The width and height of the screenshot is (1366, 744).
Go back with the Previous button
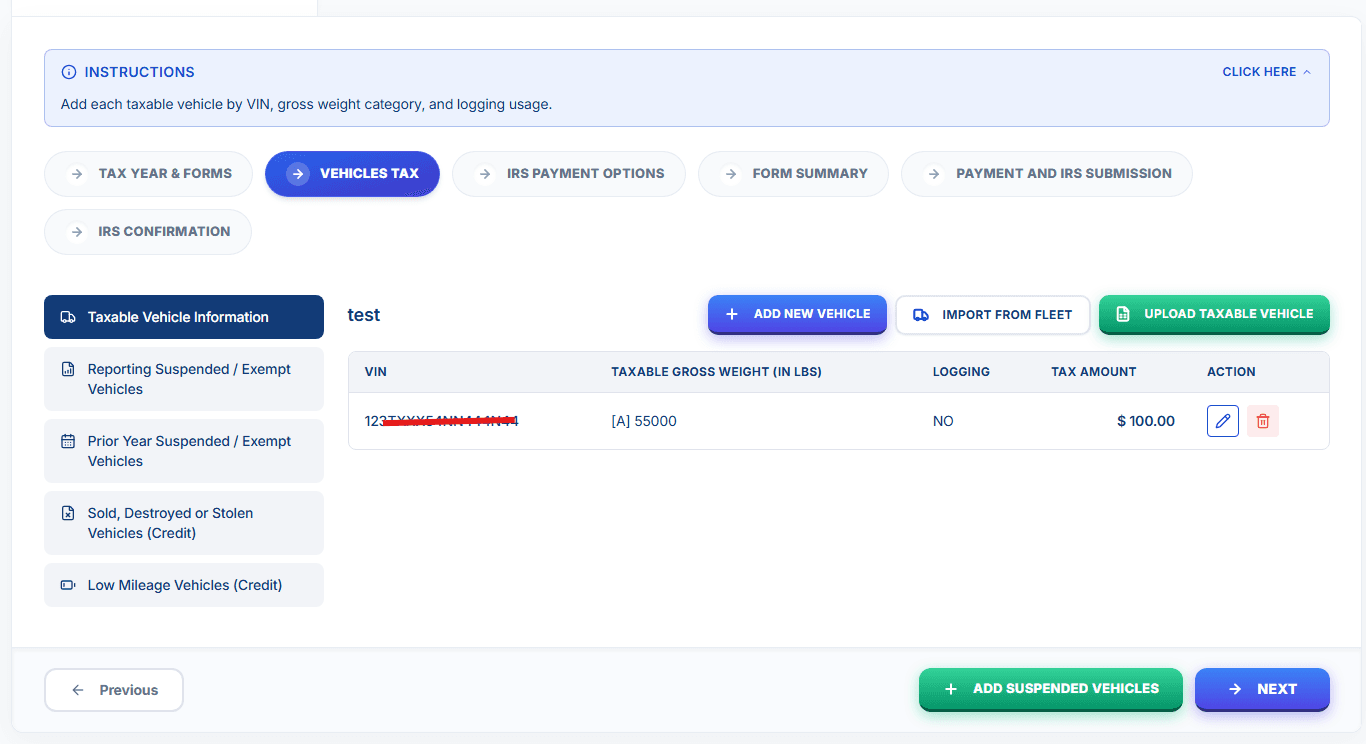(114, 690)
